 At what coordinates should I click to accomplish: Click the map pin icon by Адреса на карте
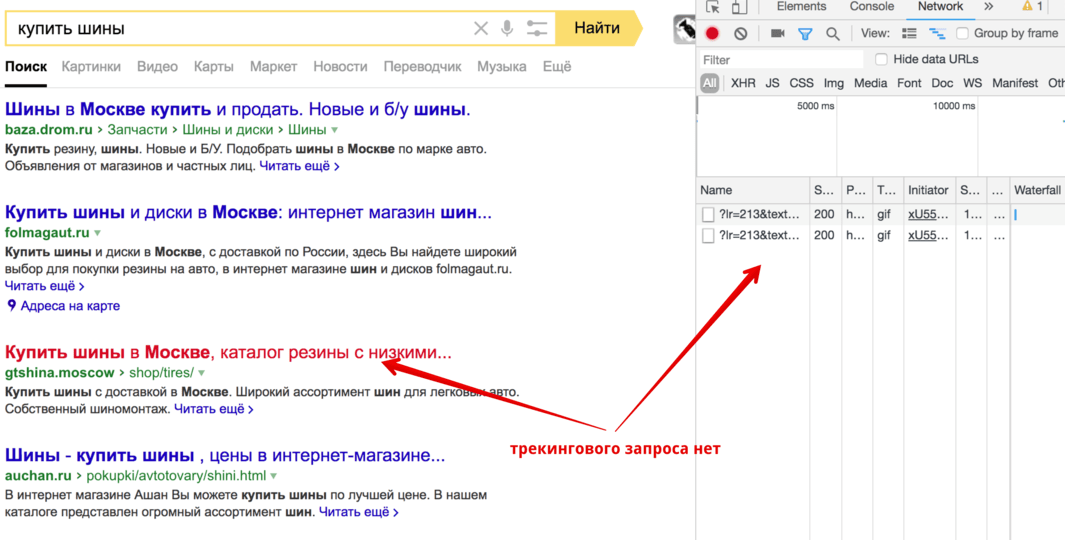click(x=11, y=306)
